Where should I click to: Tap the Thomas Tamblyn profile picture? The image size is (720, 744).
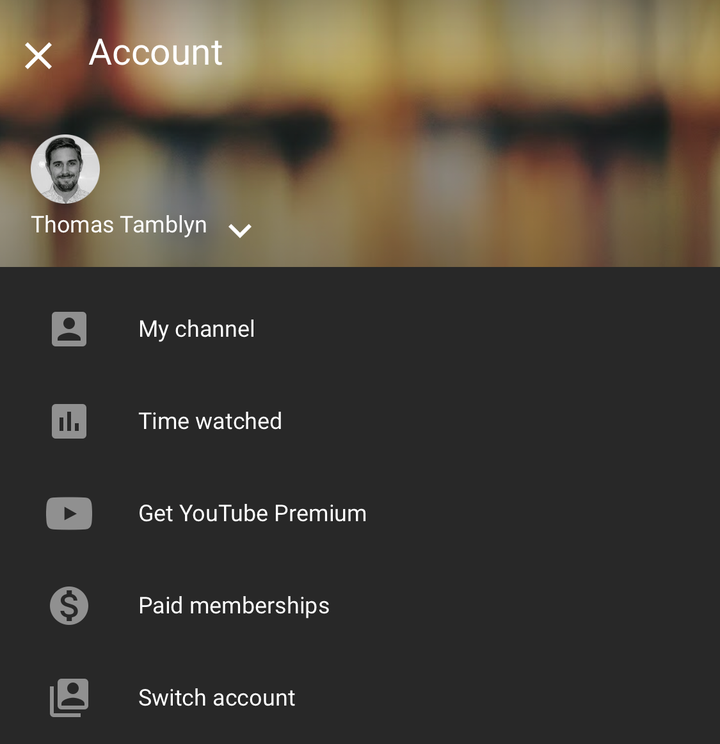point(65,169)
